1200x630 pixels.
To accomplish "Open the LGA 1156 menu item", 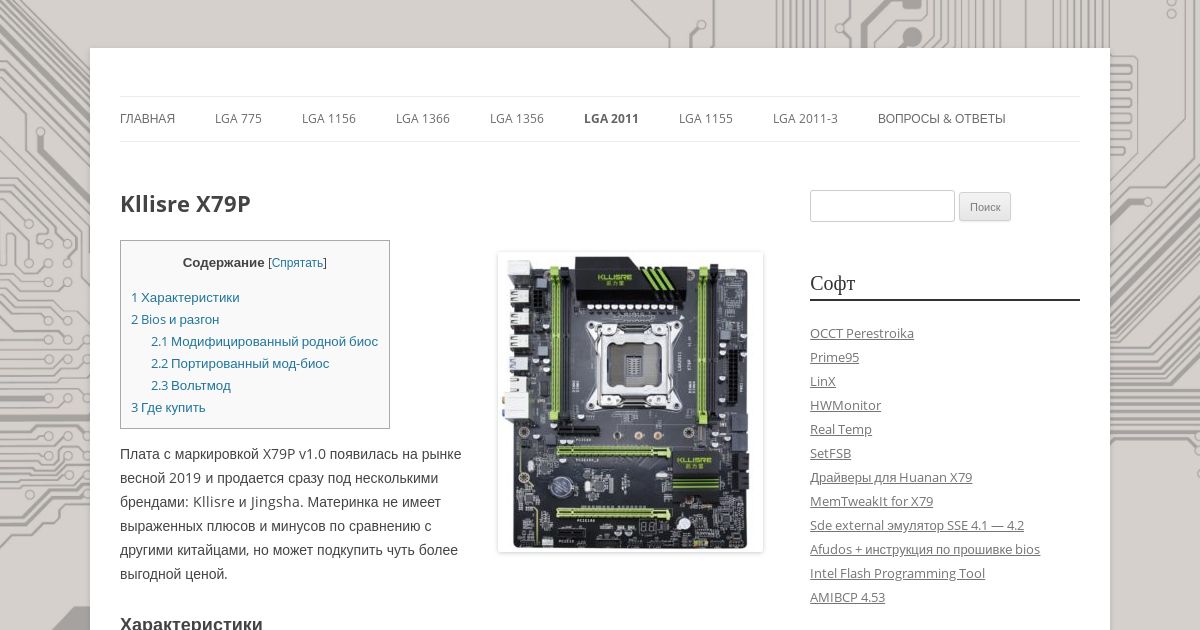I will 329,118.
